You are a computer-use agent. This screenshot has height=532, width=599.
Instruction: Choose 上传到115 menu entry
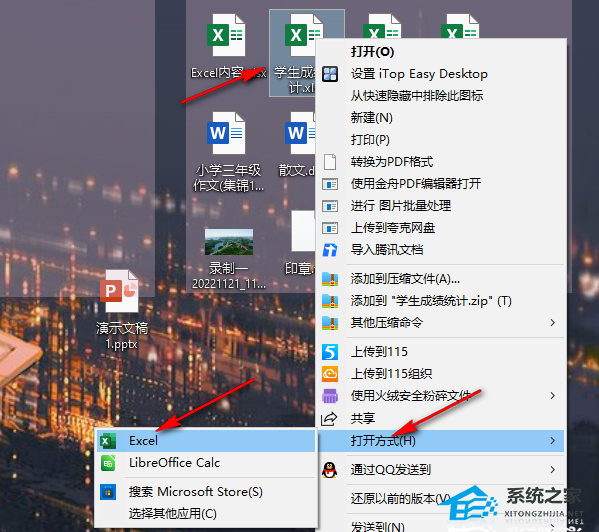[379, 352]
